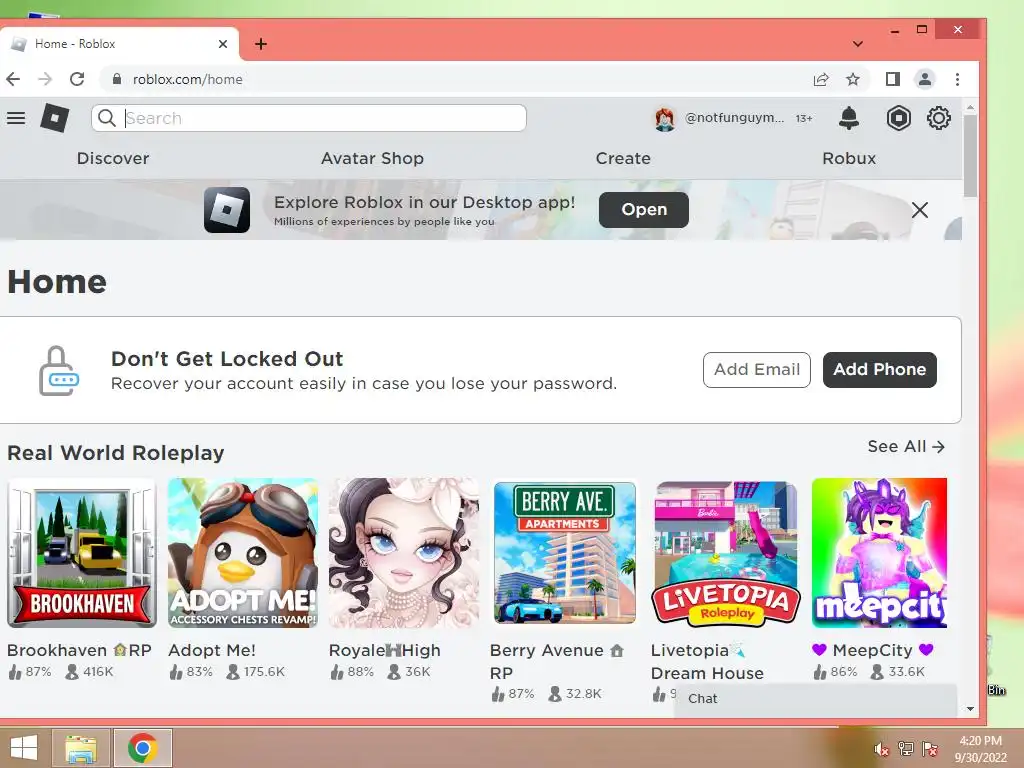Click the Berry Avenue RP title text
Image resolution: width=1024 pixels, height=768 pixels.
(557, 662)
